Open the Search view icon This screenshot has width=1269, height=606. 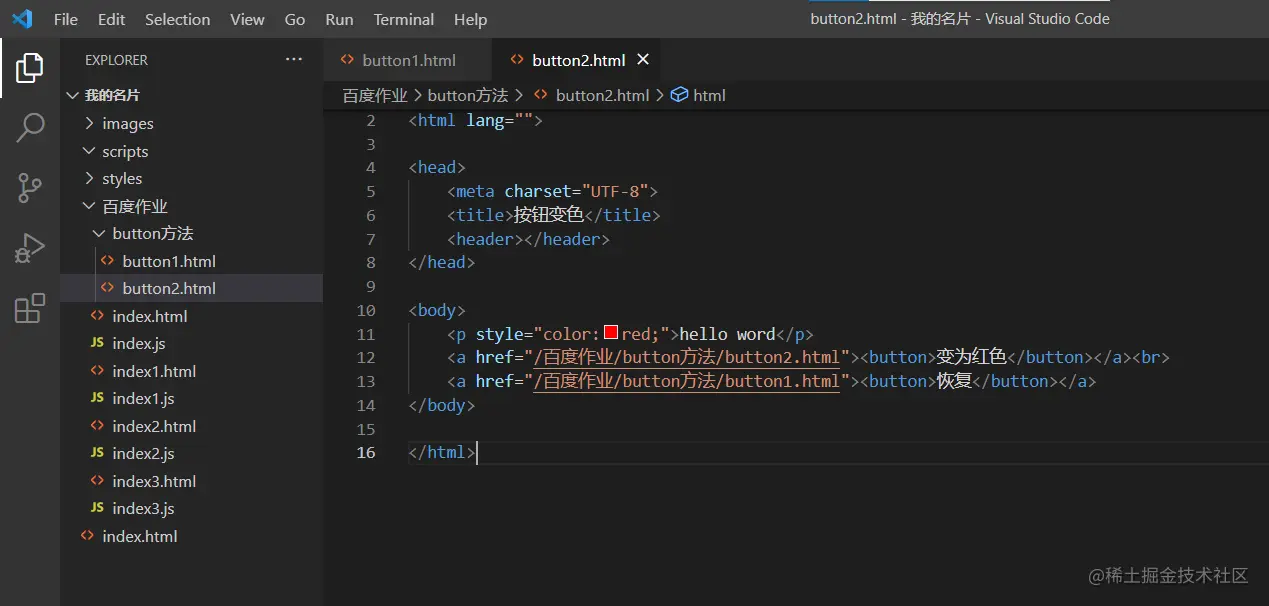click(x=30, y=128)
